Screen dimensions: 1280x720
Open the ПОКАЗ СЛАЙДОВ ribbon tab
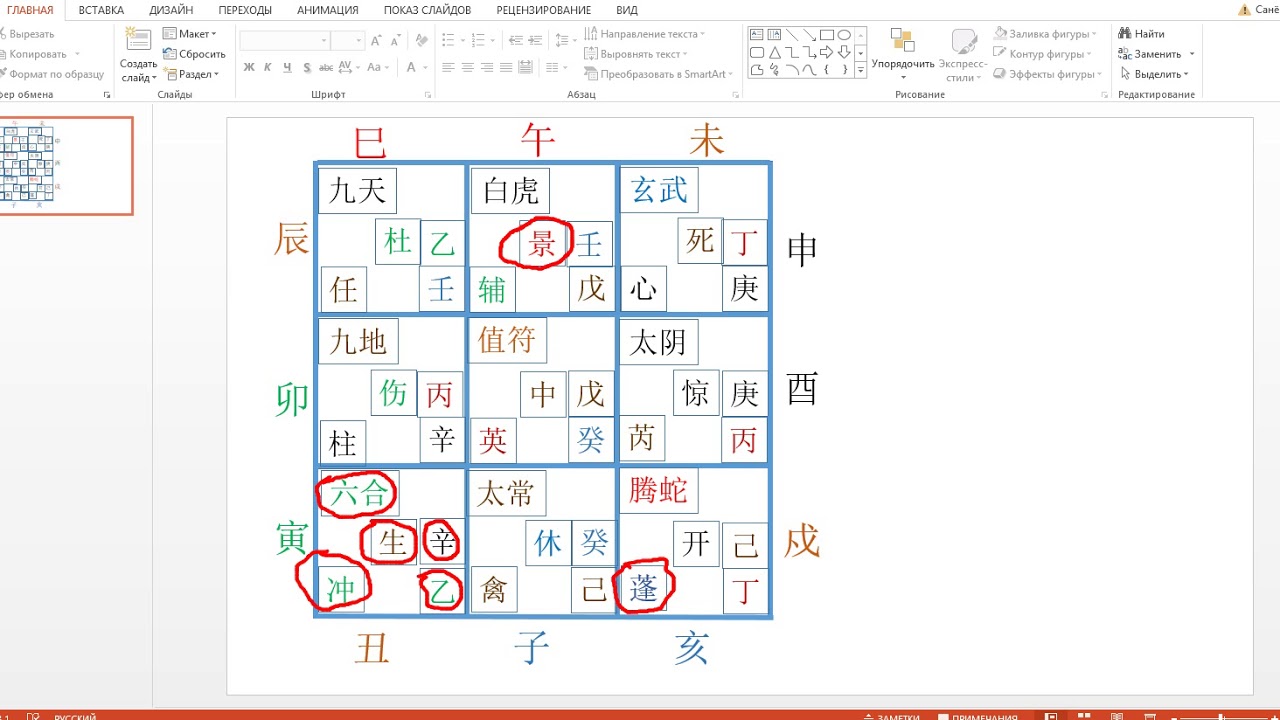427,10
